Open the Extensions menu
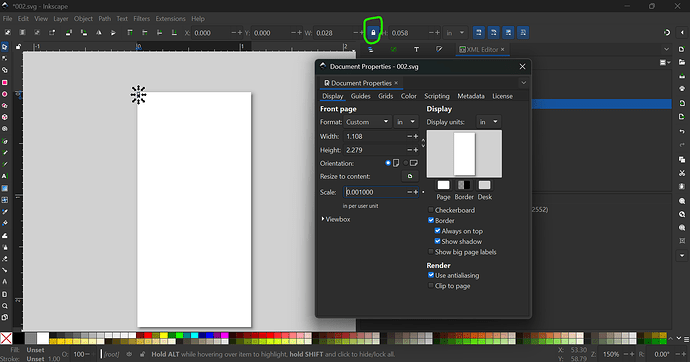 click(x=170, y=18)
